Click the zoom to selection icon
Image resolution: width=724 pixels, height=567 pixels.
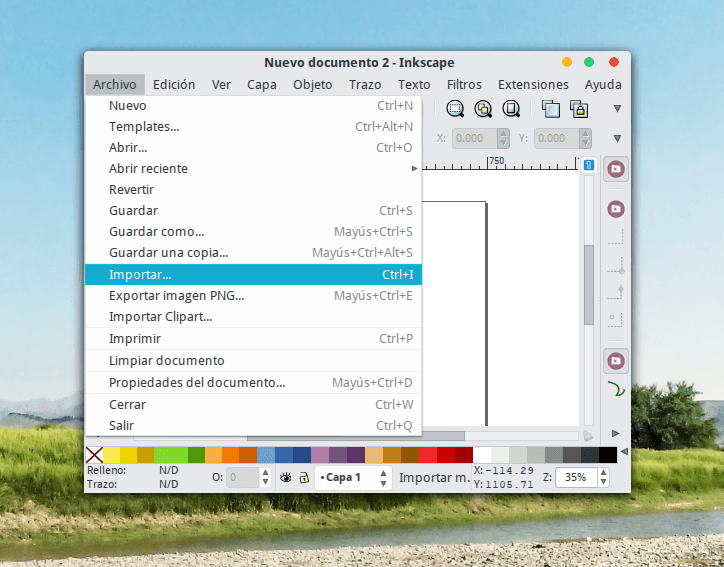coord(455,109)
